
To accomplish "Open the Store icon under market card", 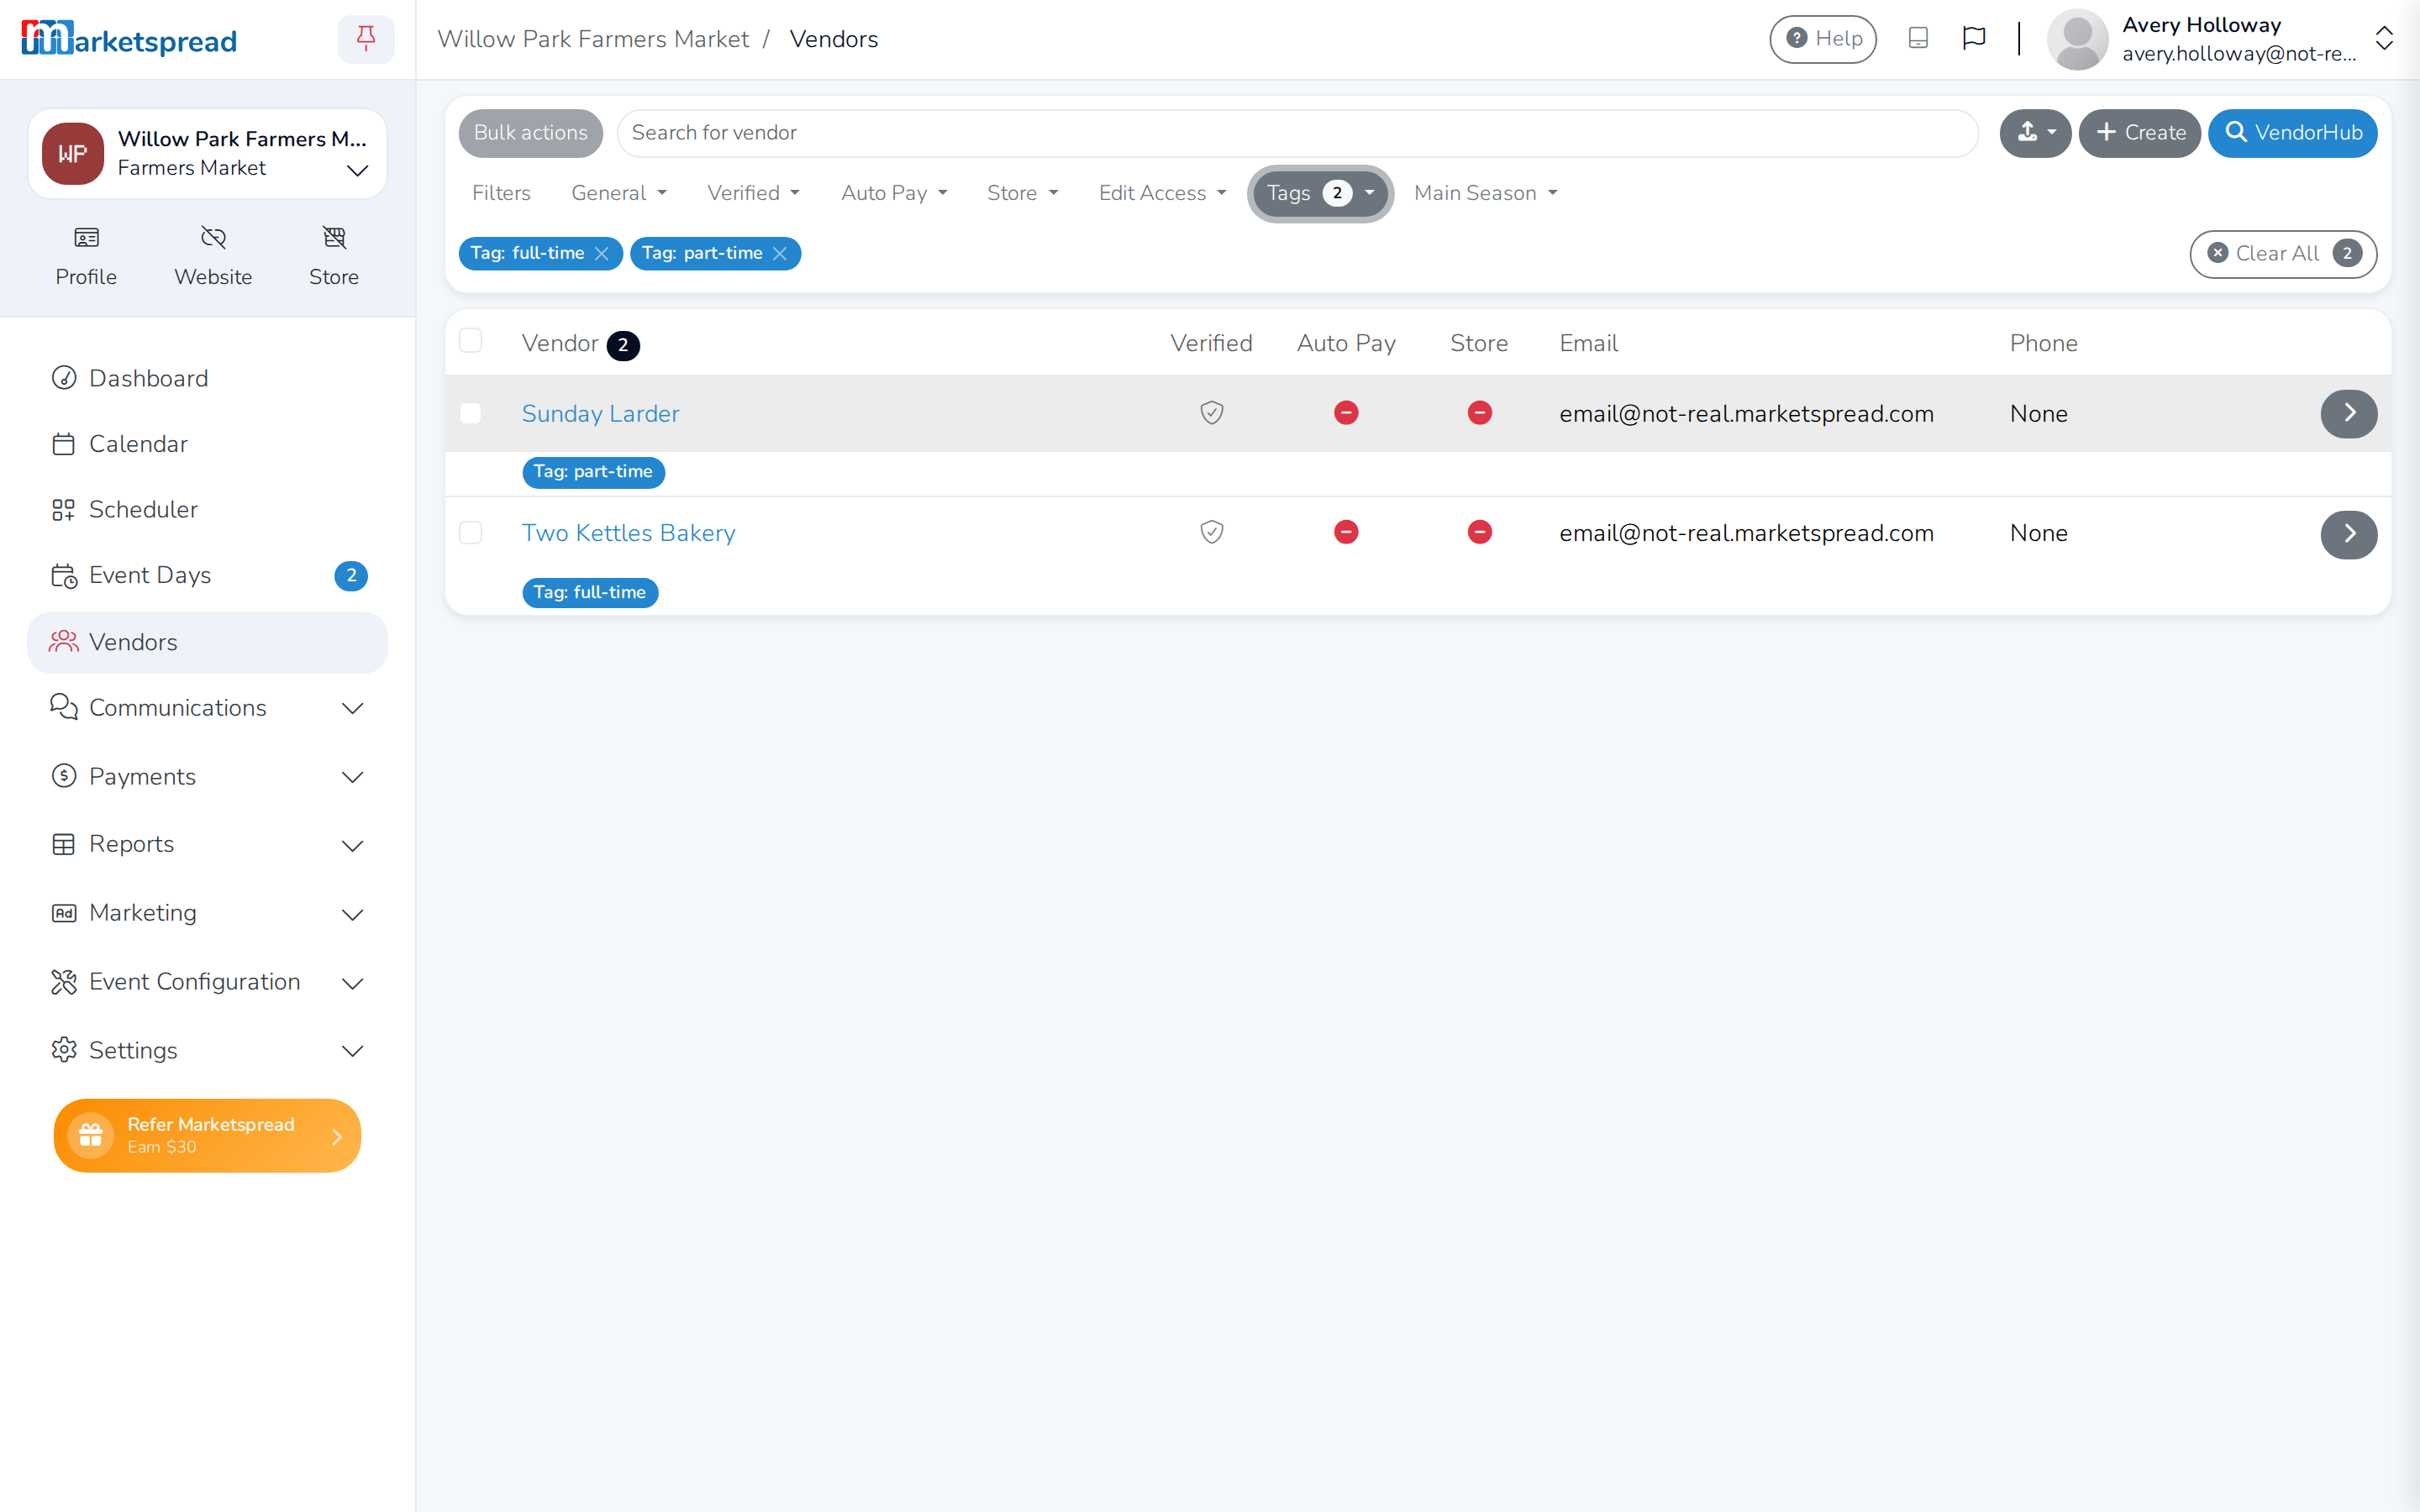I will pos(334,256).
